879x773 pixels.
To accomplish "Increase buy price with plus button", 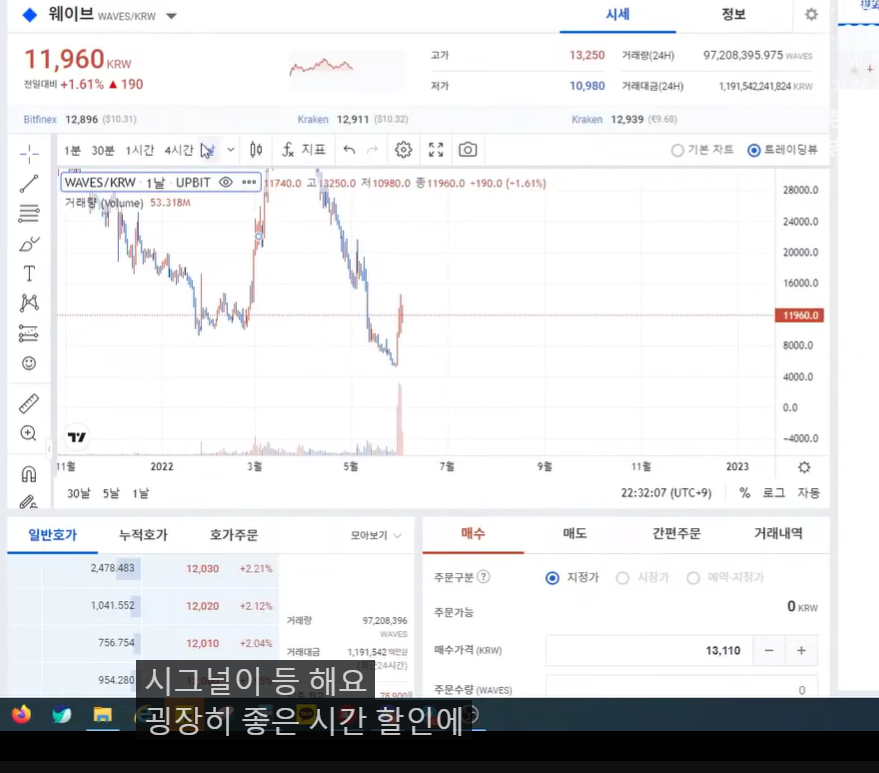I will (801, 650).
